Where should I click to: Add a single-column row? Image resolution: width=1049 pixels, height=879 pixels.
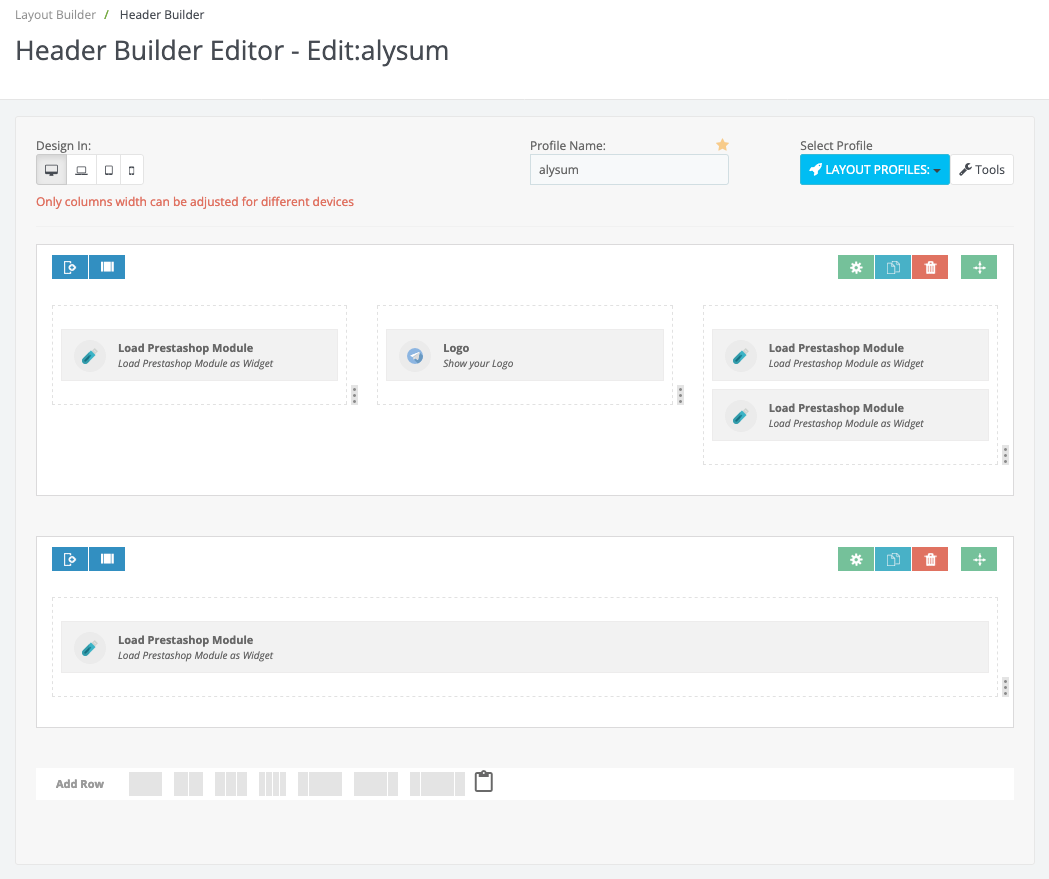point(145,784)
